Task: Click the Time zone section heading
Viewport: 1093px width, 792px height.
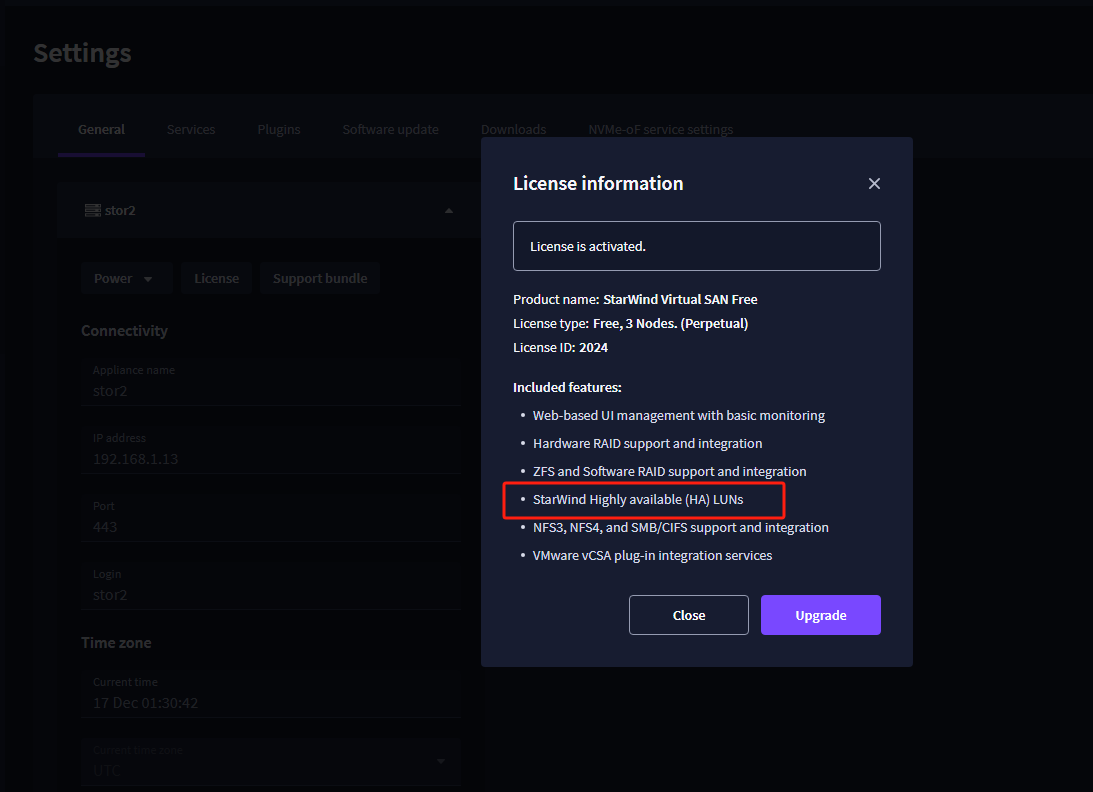Action: click(x=116, y=643)
